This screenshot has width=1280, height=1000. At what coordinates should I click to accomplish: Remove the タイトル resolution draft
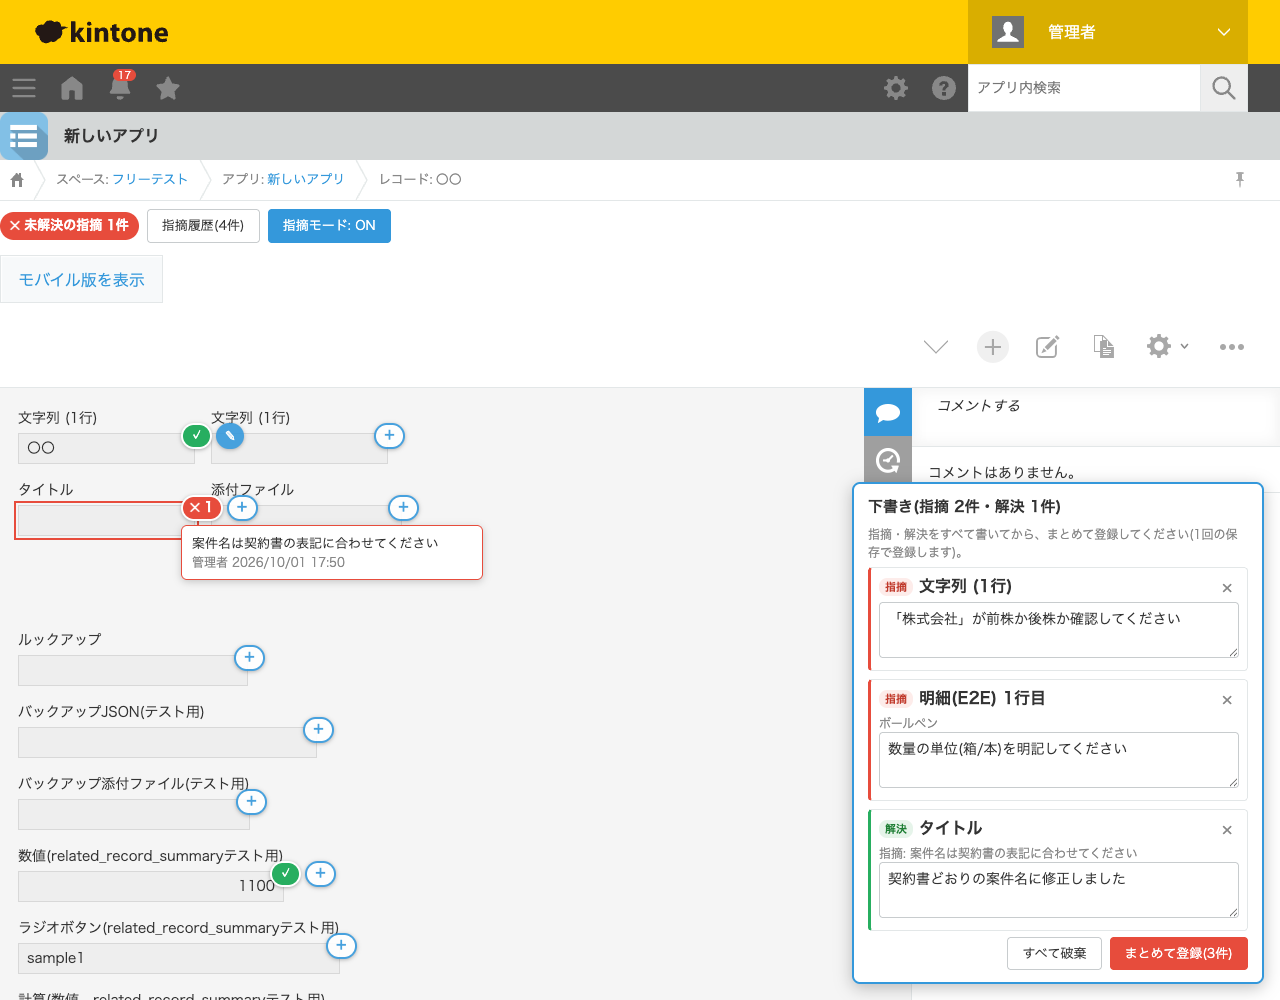pos(1227,830)
